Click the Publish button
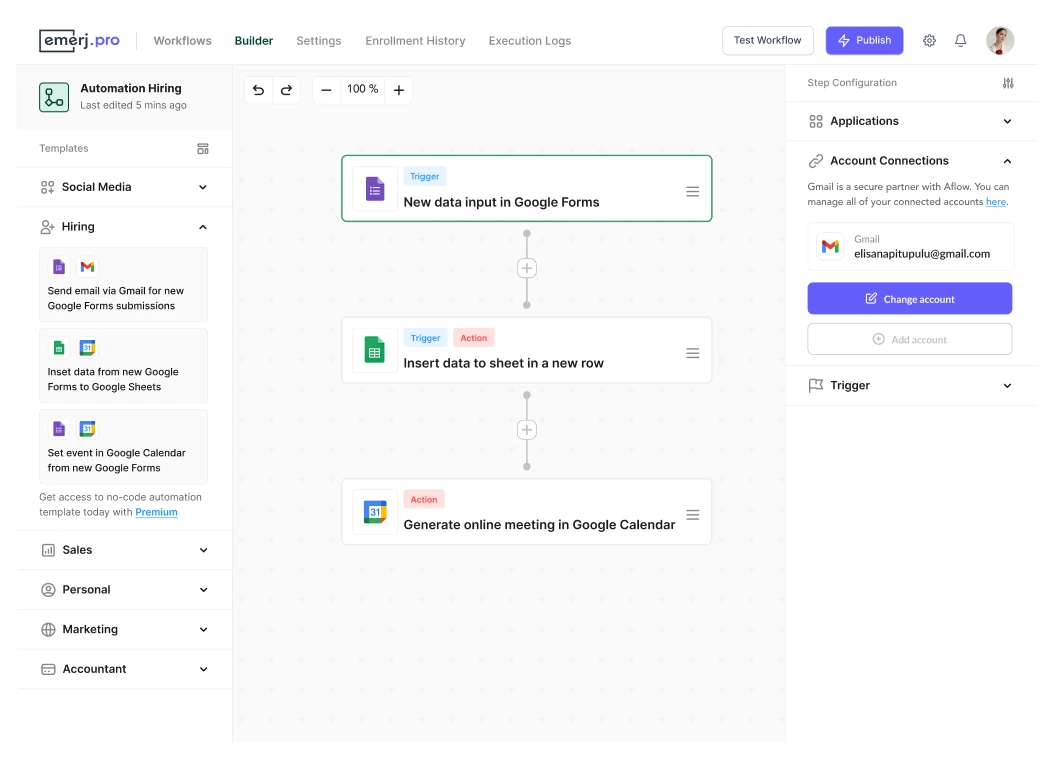The height and width of the screenshot is (759, 1054). 864,40
